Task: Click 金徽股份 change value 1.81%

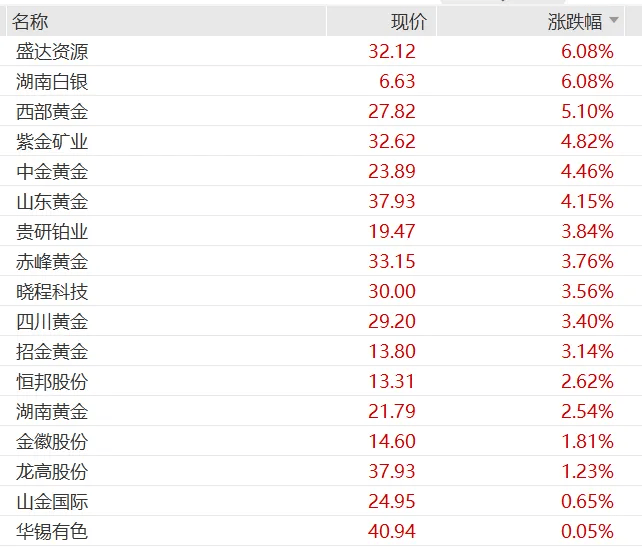Action: (587, 441)
